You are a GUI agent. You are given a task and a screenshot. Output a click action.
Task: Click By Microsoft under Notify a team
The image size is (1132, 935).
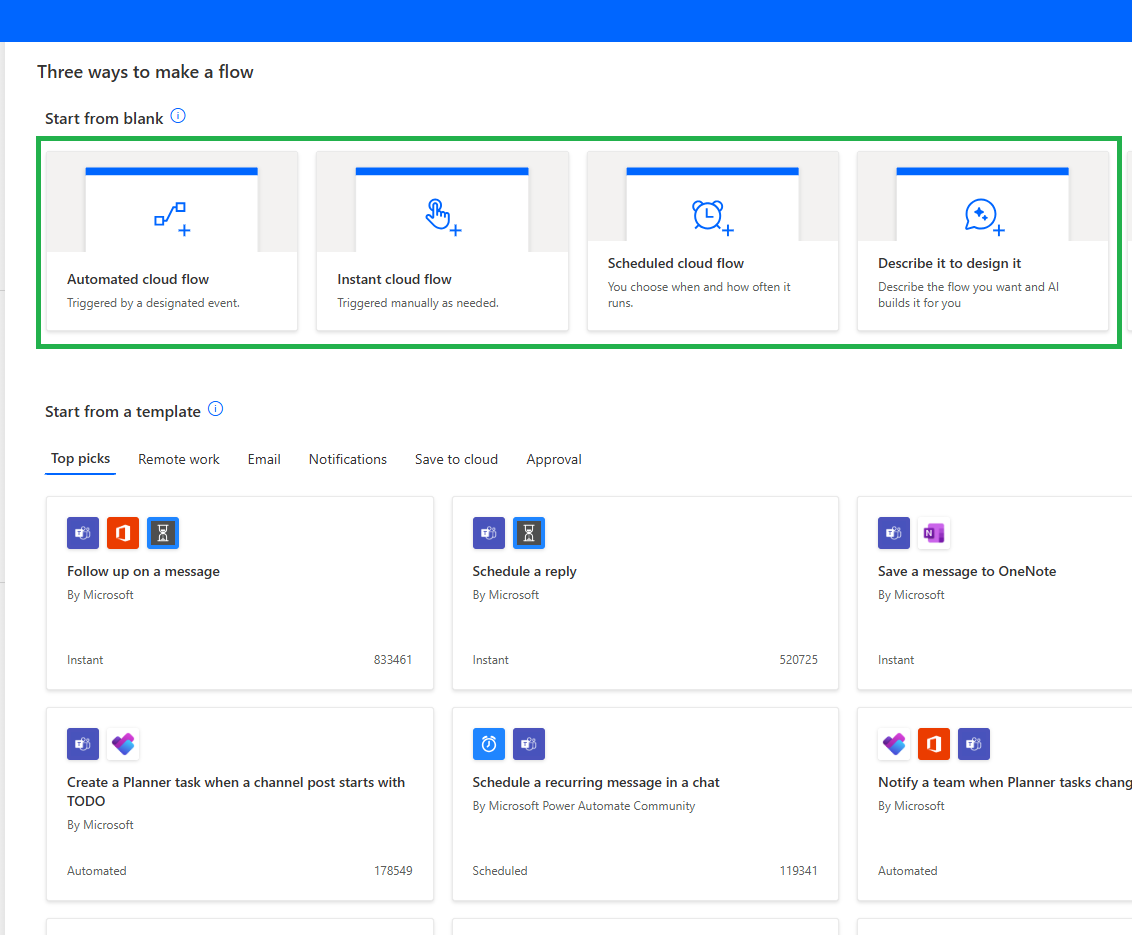pyautogui.click(x=911, y=806)
